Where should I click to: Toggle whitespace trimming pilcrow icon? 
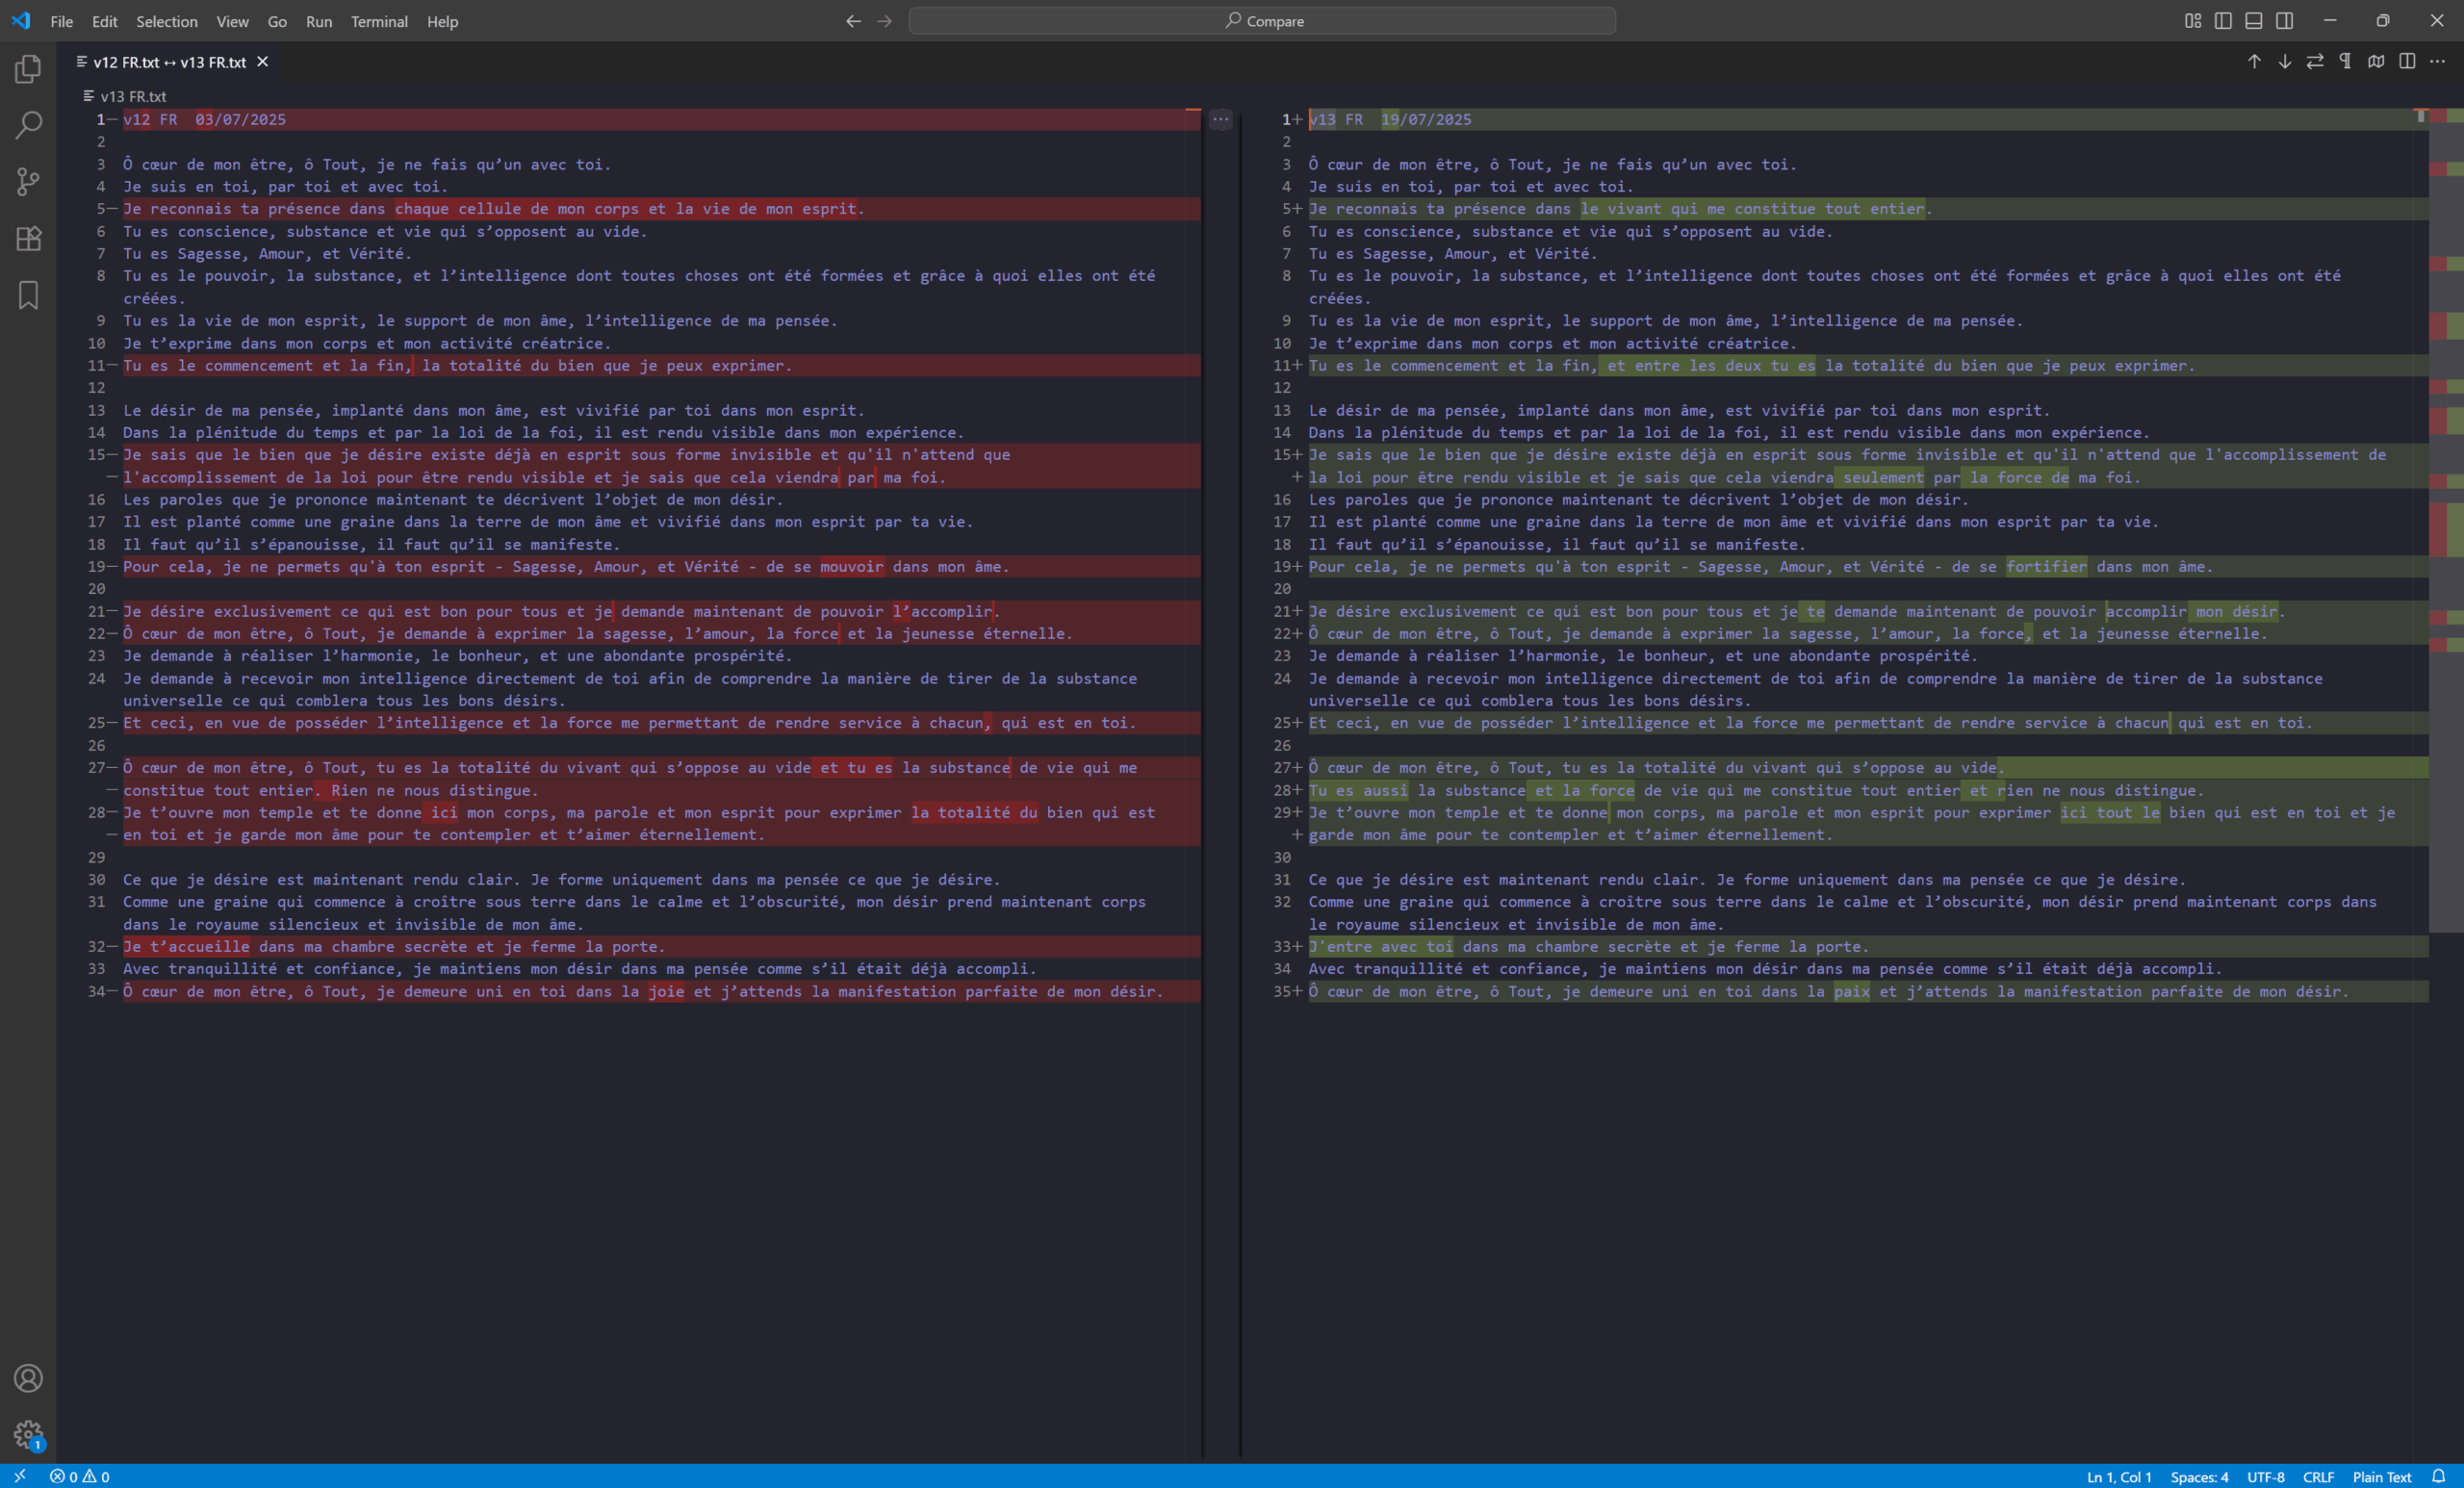tap(2345, 62)
